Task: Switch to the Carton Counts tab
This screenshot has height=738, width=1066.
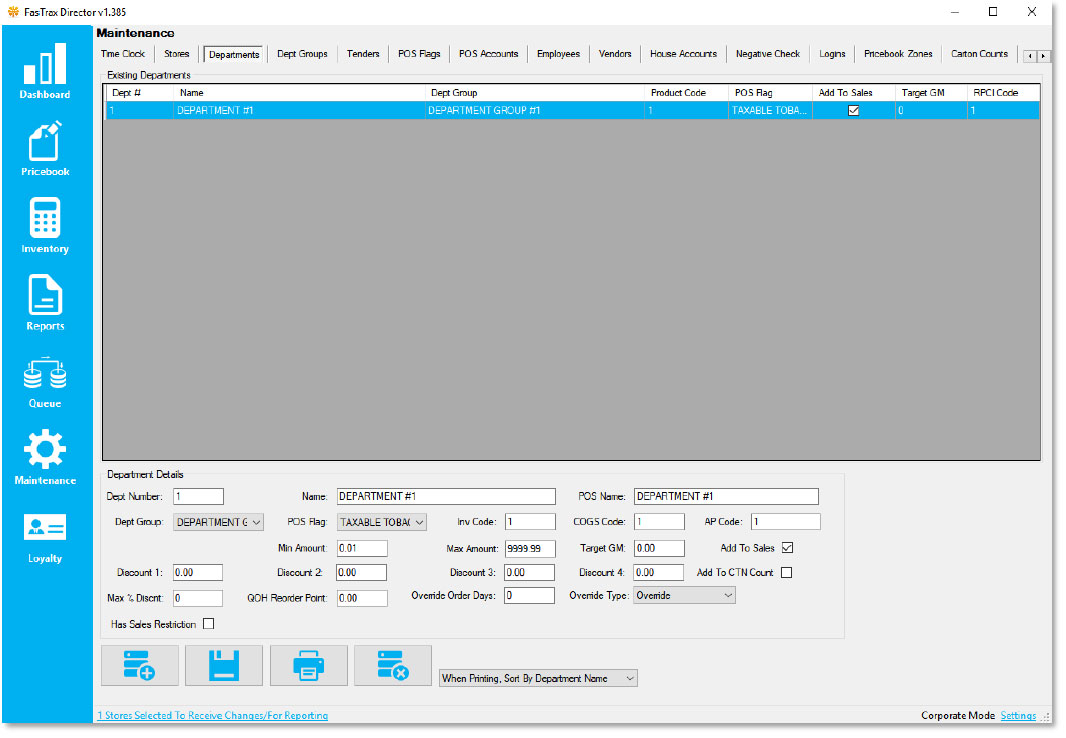Action: click(980, 54)
